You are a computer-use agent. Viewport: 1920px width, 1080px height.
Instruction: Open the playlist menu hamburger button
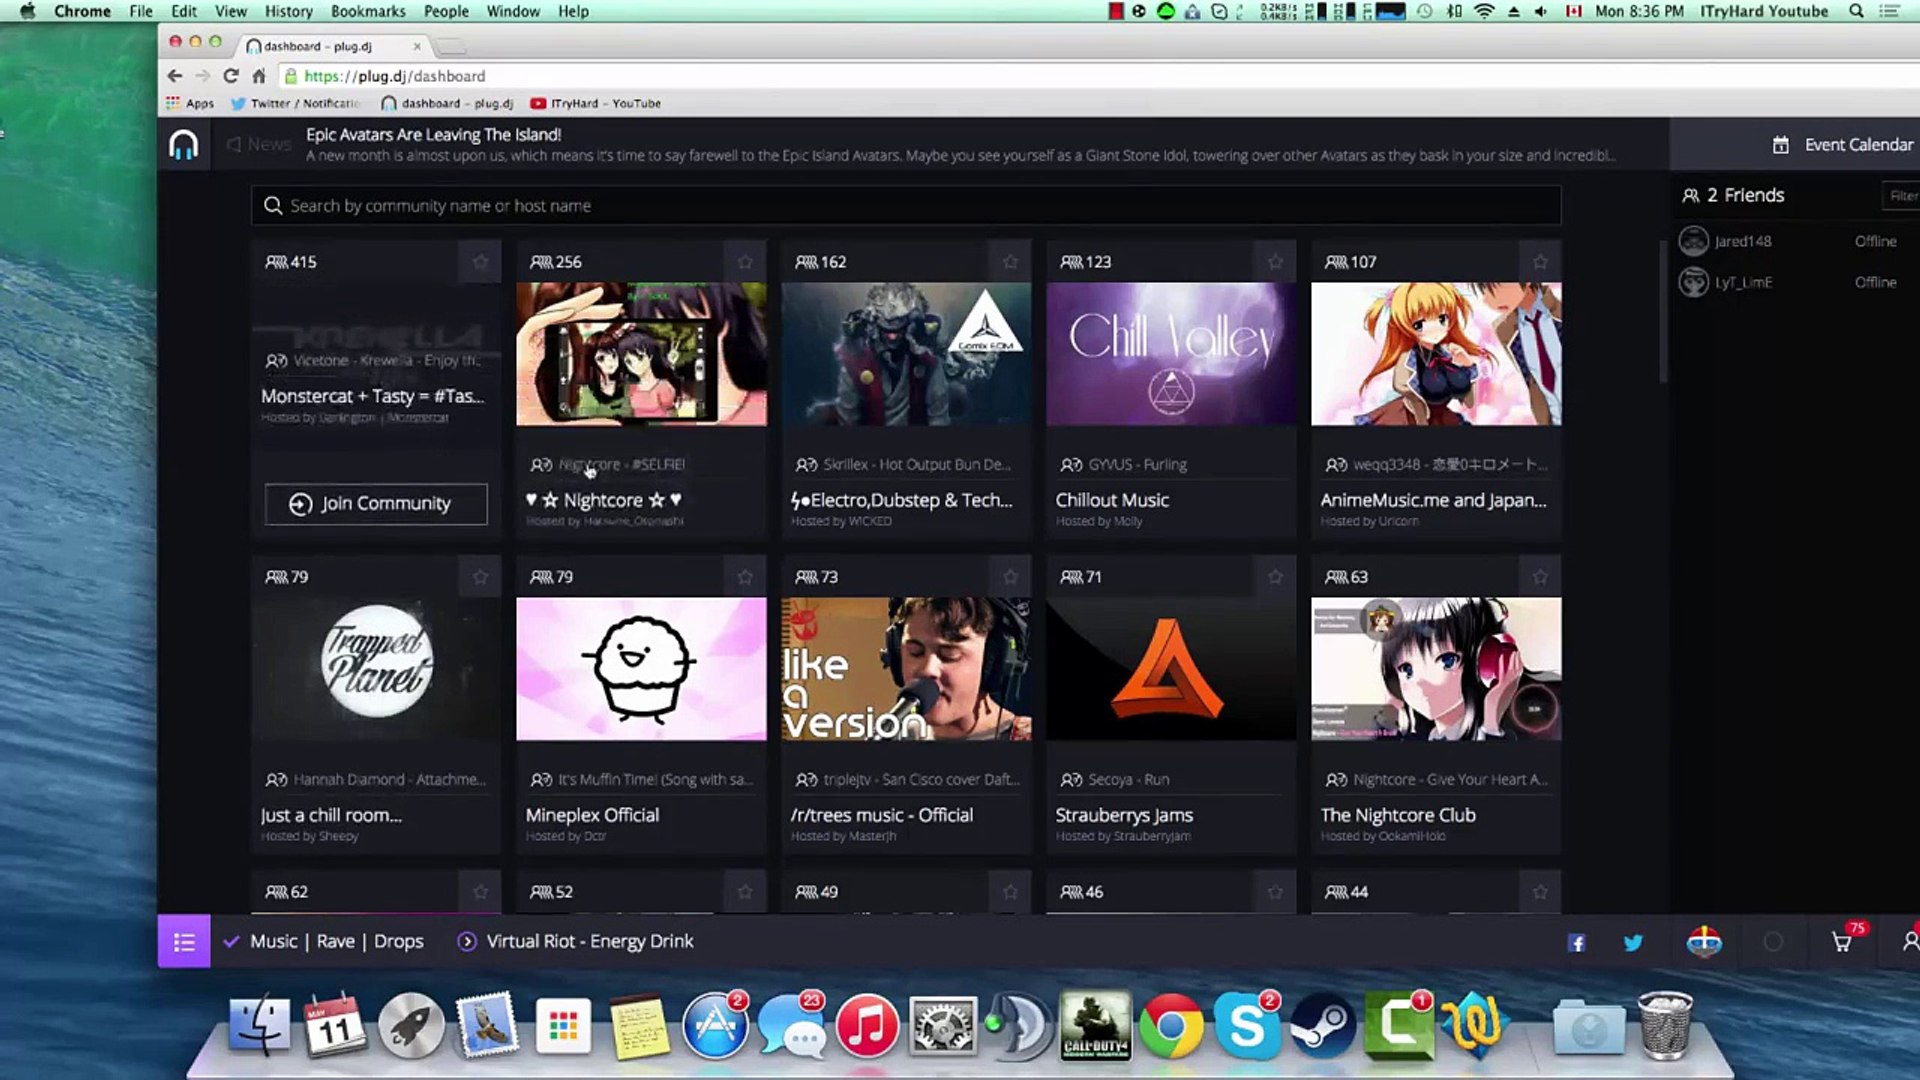click(x=184, y=942)
